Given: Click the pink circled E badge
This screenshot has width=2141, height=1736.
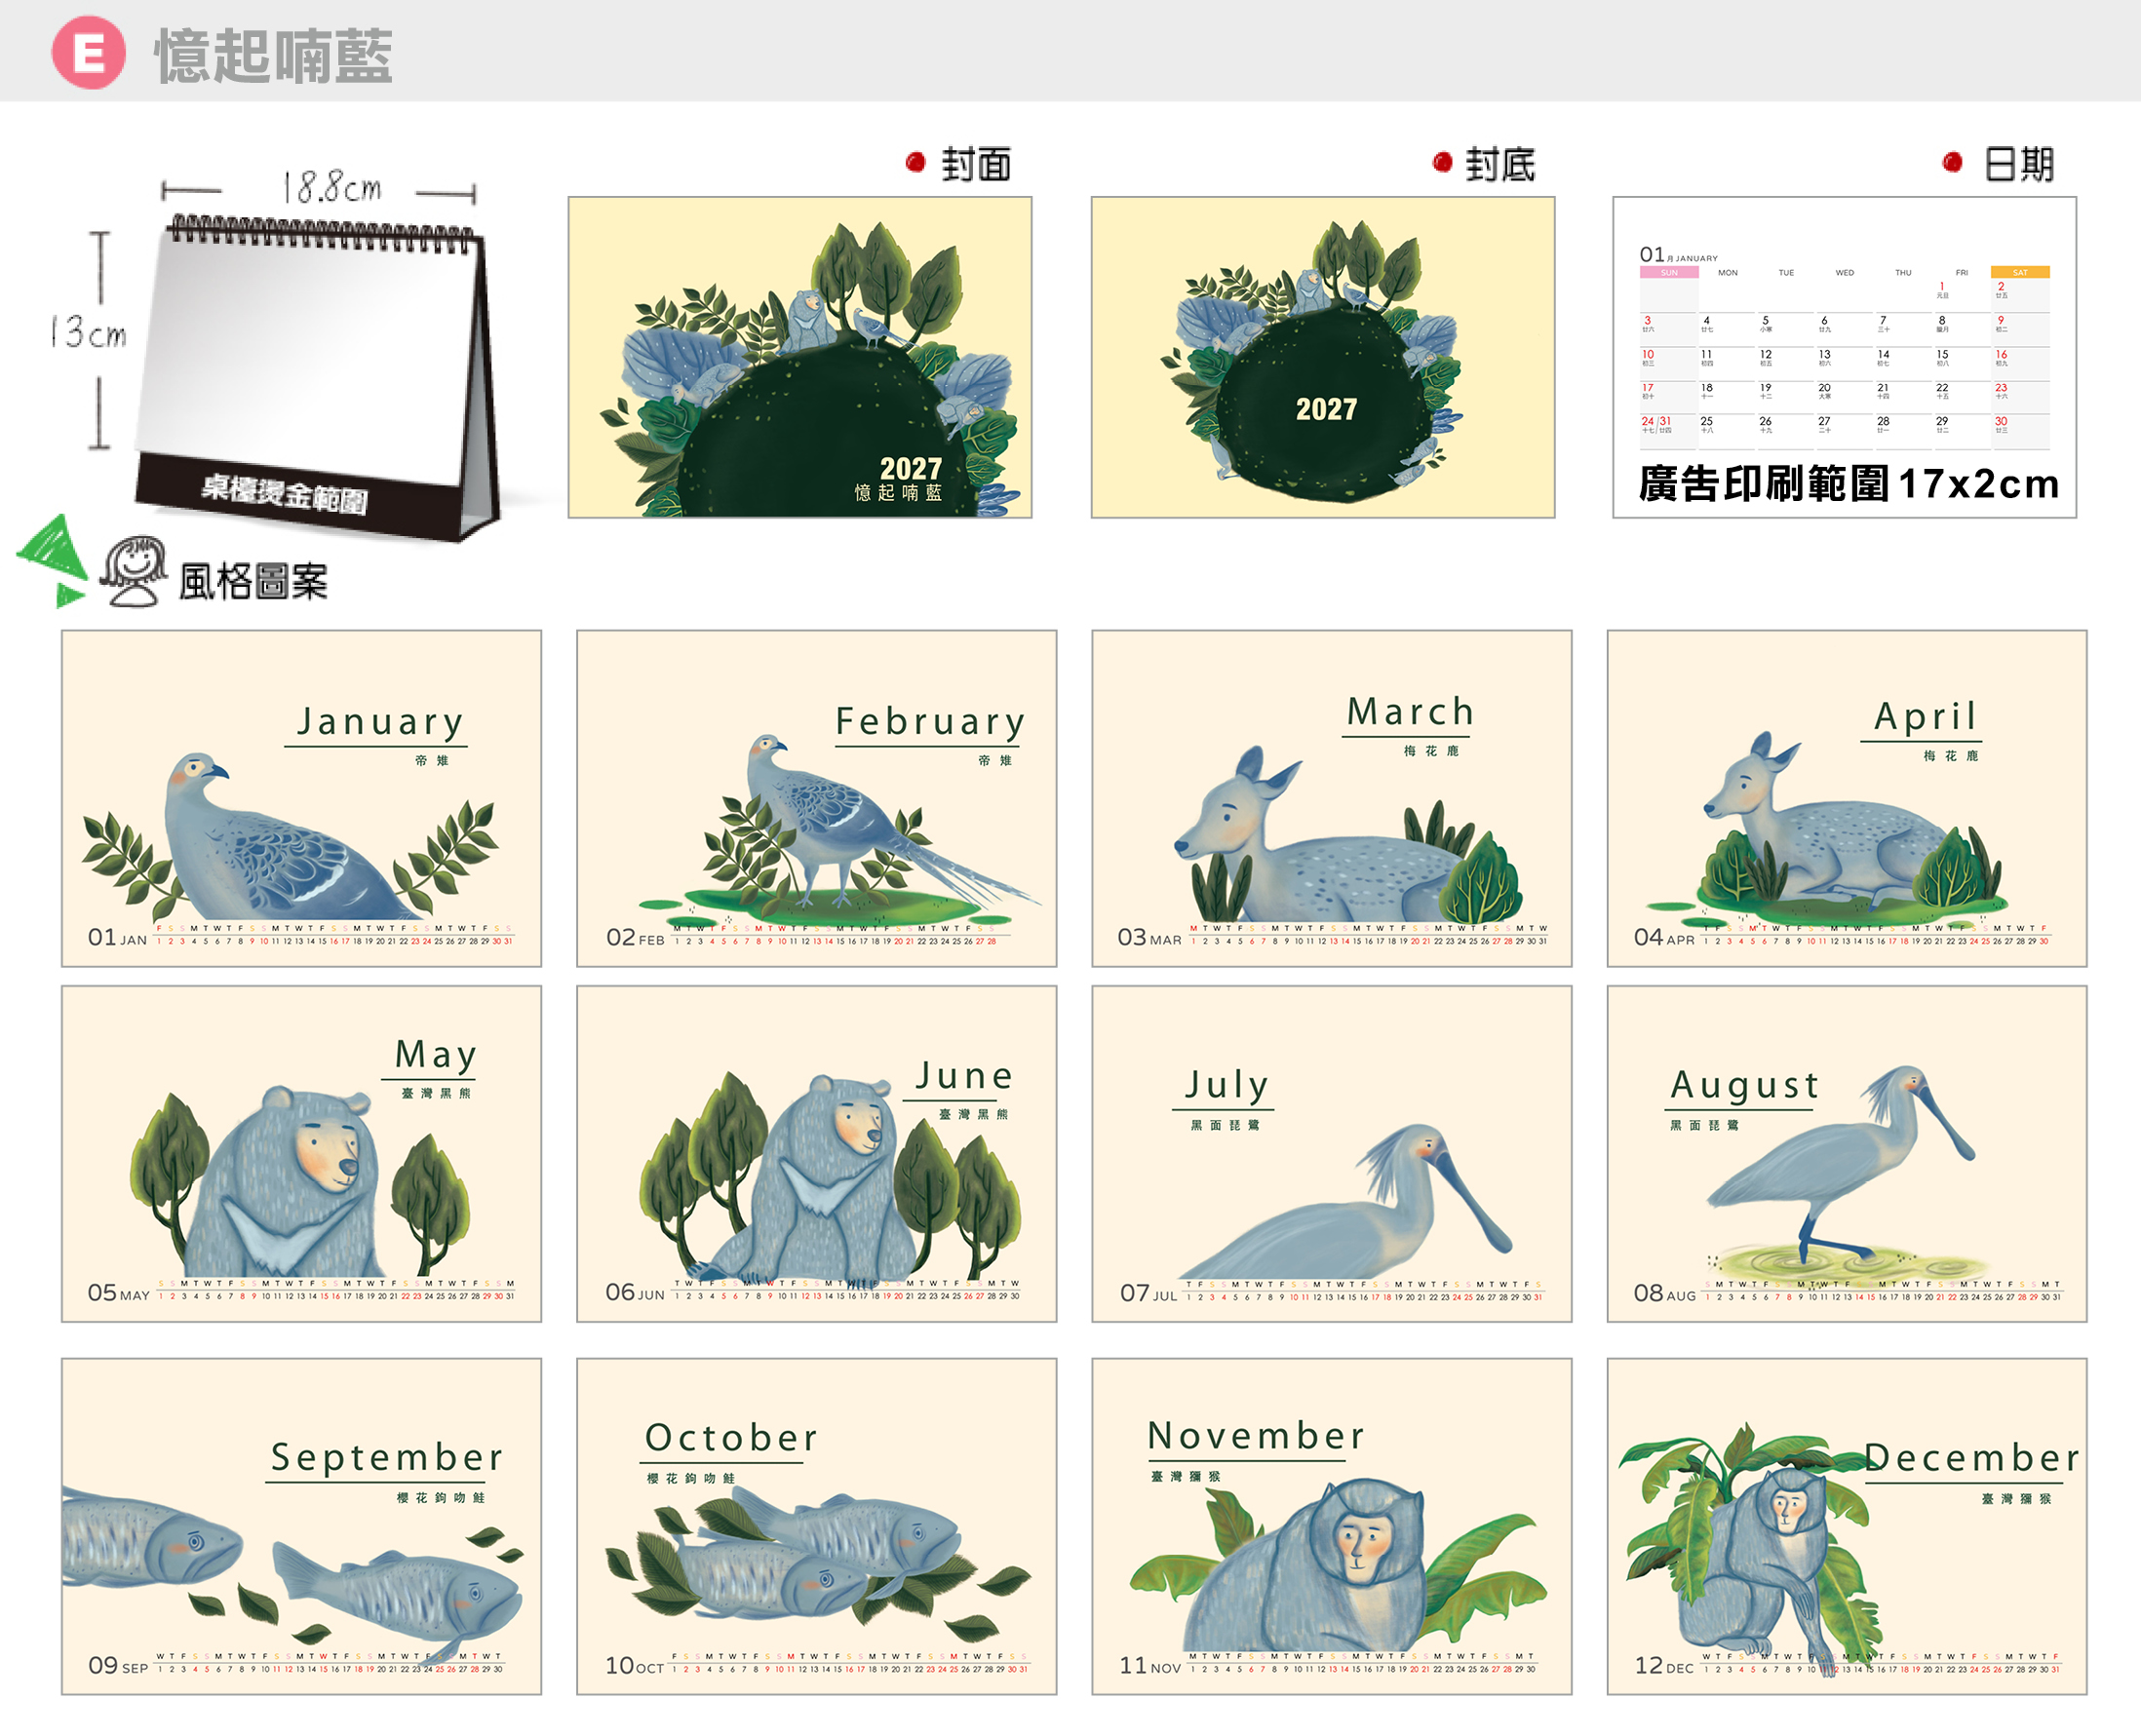Looking at the screenshot, I should (x=88, y=53).
